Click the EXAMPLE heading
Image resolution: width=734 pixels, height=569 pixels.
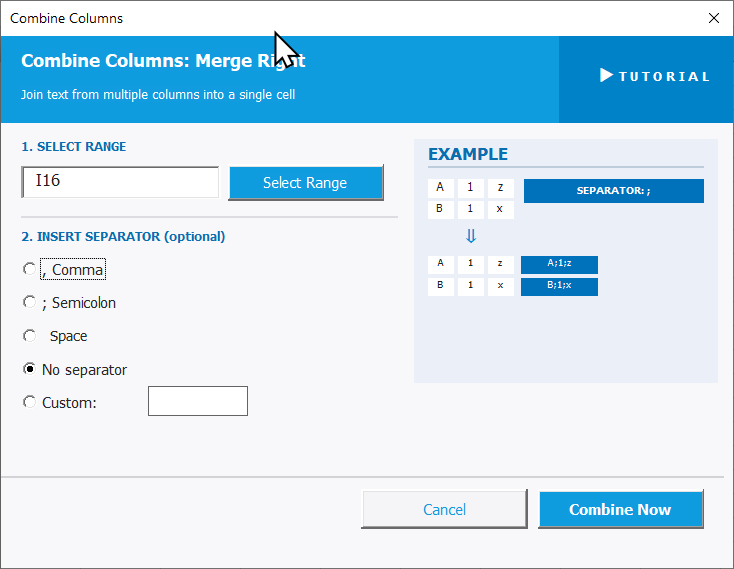[x=468, y=154]
